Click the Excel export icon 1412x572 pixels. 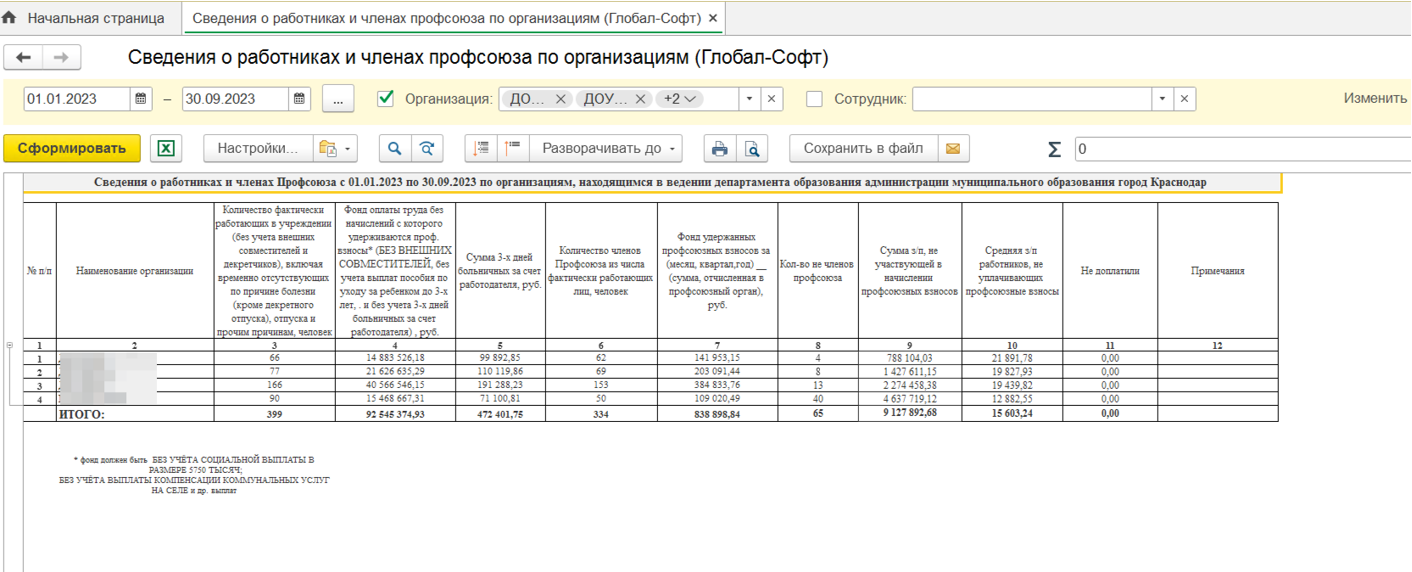(x=166, y=148)
